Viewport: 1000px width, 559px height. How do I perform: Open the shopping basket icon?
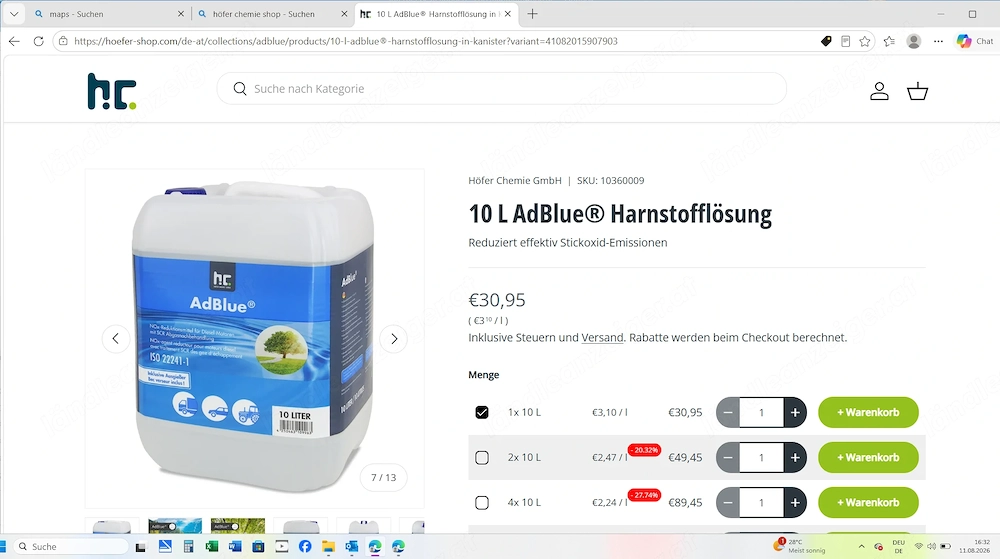pyautogui.click(x=917, y=91)
